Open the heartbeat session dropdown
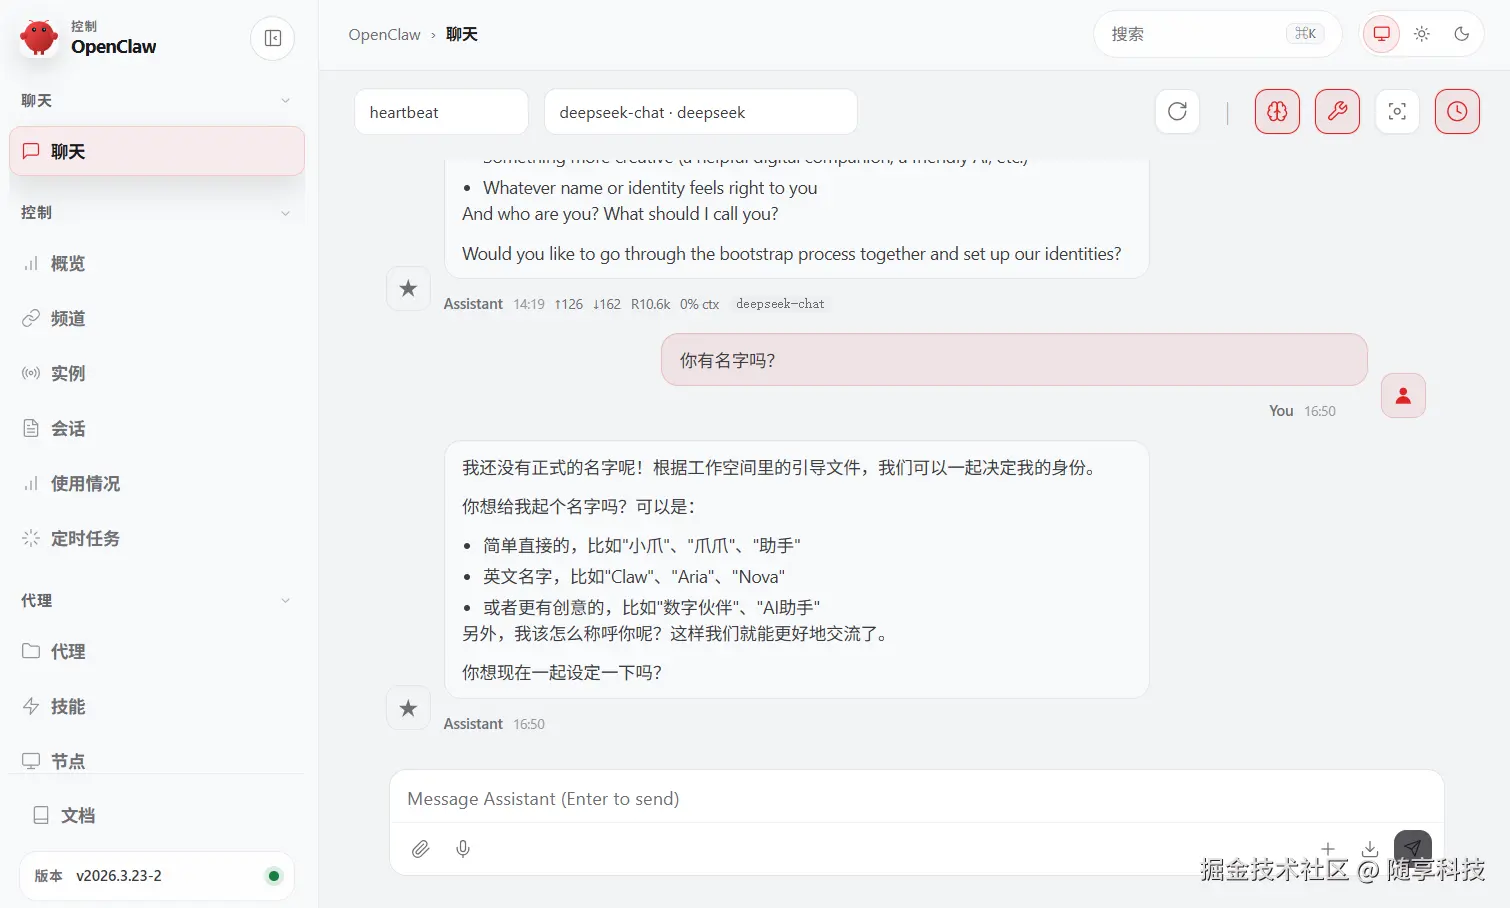 441,111
